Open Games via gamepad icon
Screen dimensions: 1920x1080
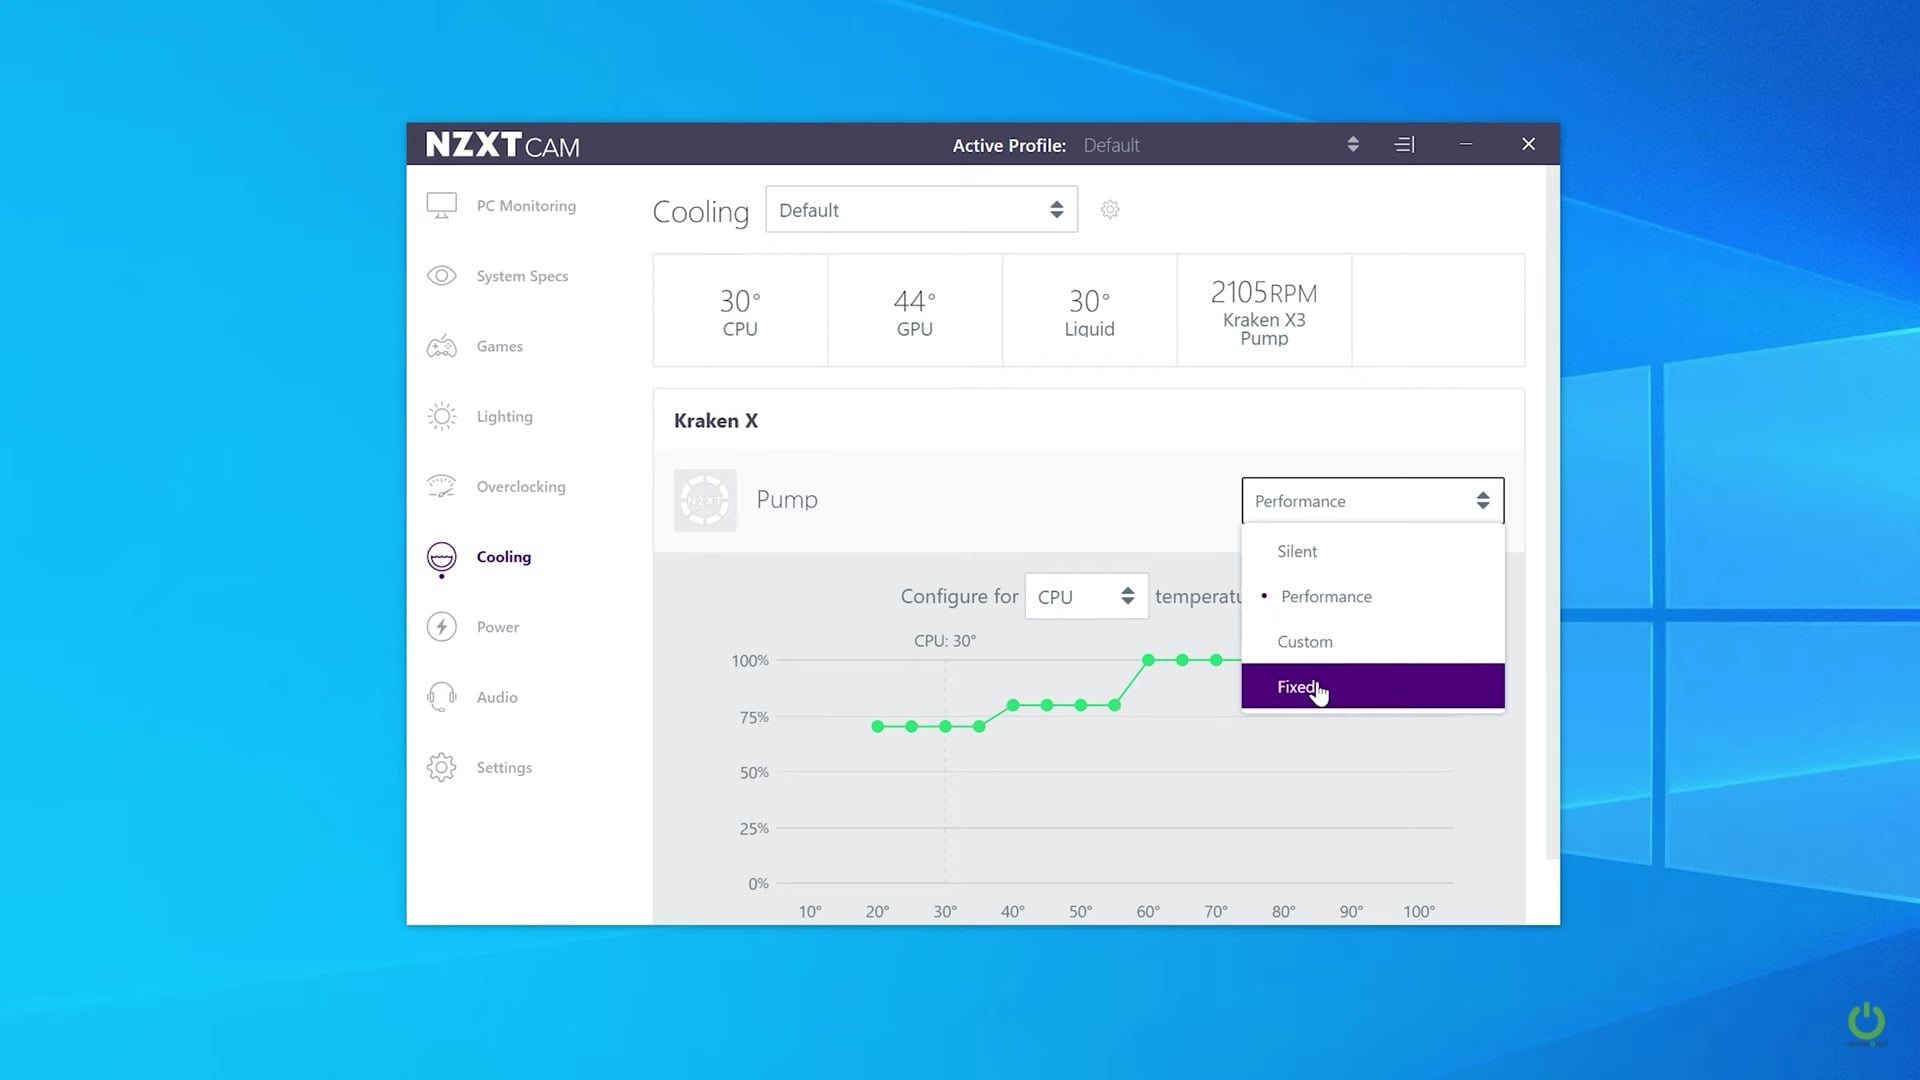pyautogui.click(x=441, y=346)
